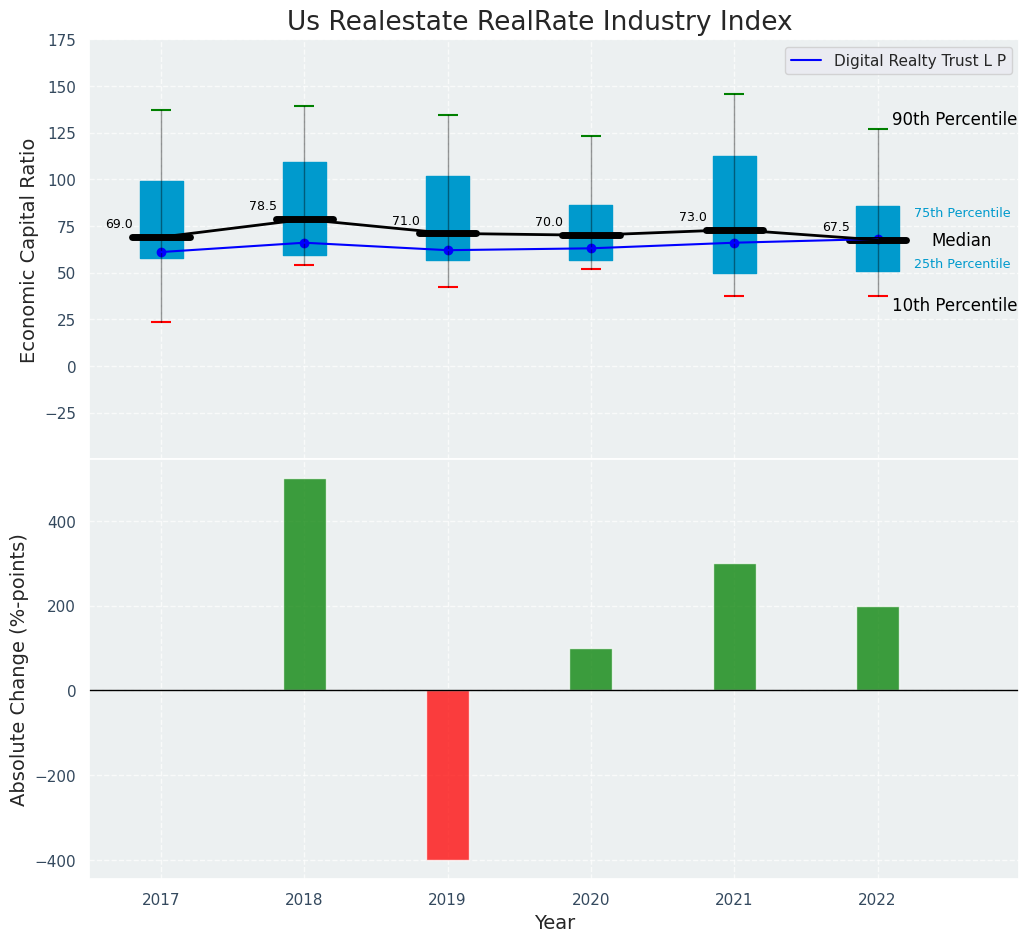This screenshot has width=1029, height=942.
Task: Click the 2018 blue data point marker
Action: coord(304,243)
